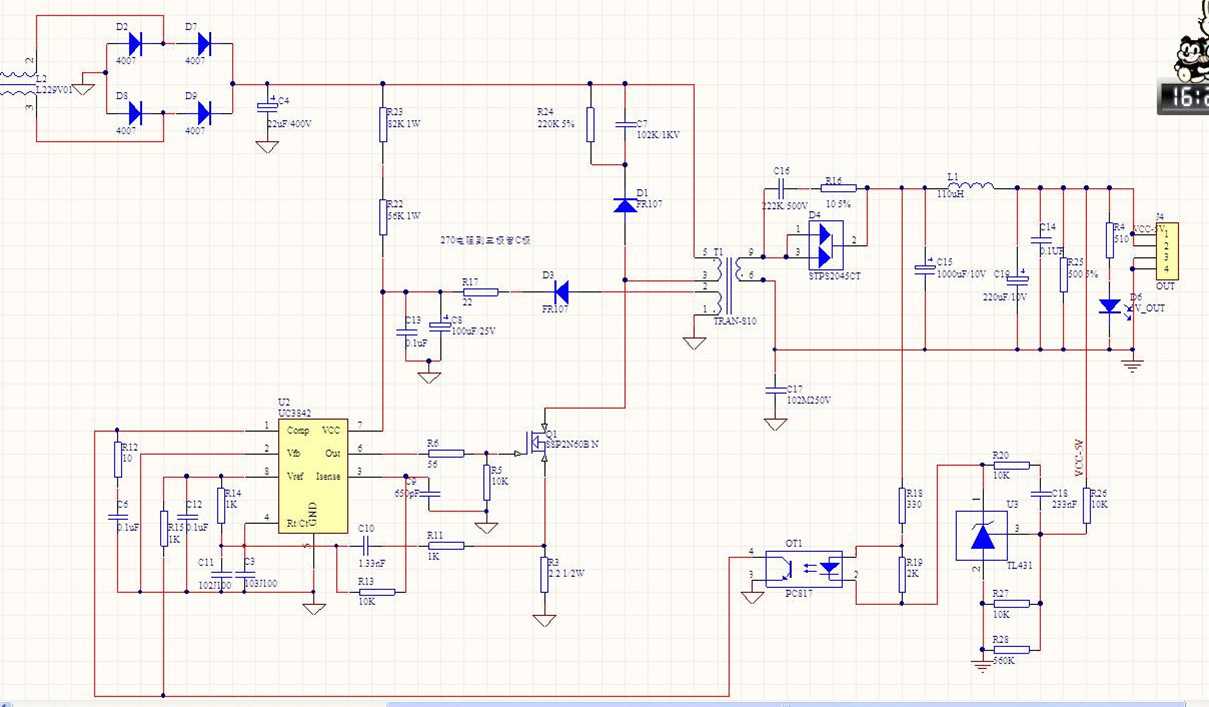Select capacitor C8 100uF/25V symbol

click(440, 326)
